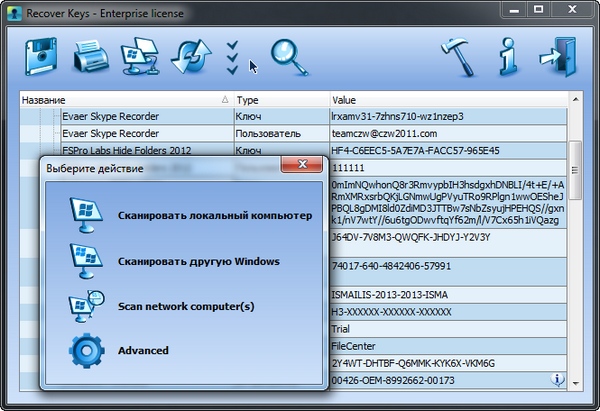The image size is (600, 411).
Task: Close the Recover Keys main window
Action: [572, 10]
